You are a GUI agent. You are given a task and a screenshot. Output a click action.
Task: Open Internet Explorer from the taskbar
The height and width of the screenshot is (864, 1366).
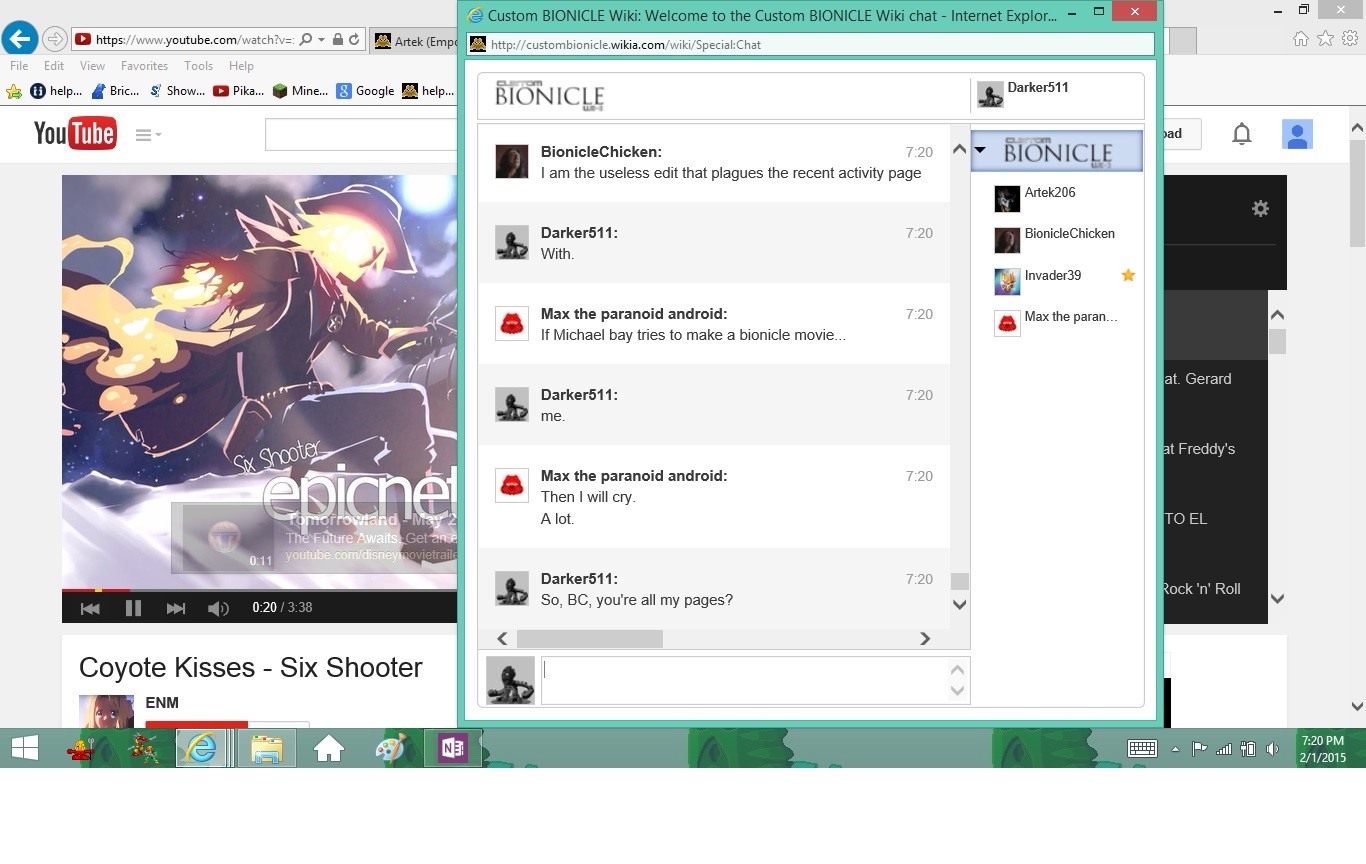tap(203, 748)
